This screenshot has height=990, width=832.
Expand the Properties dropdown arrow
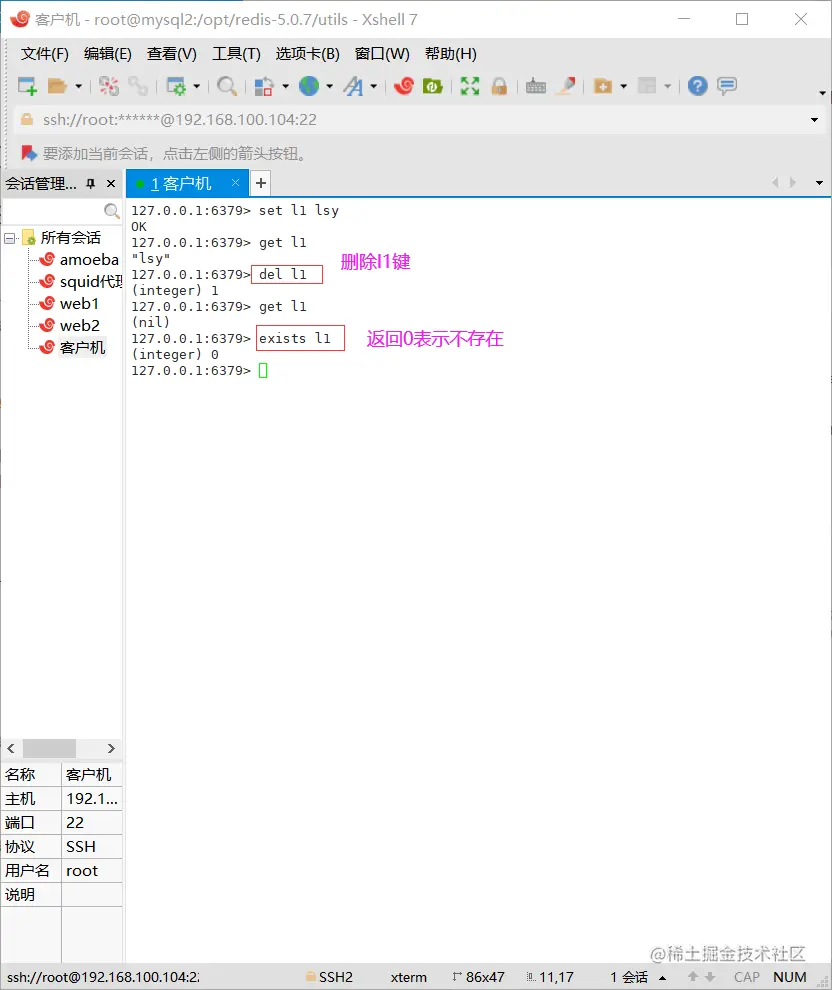(196, 86)
